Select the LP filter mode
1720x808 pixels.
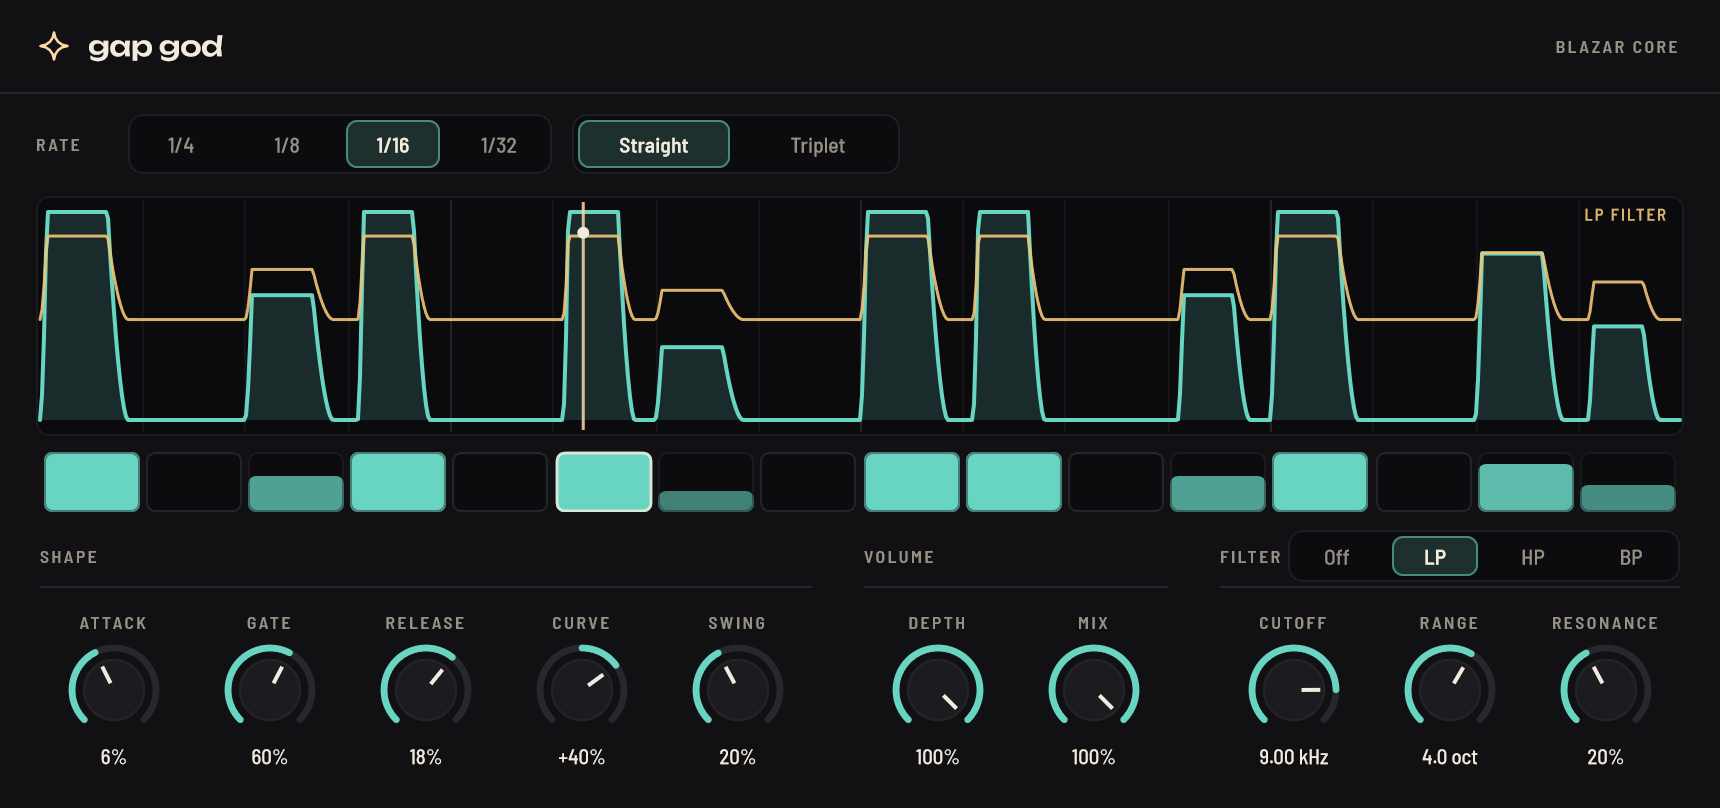click(1435, 557)
